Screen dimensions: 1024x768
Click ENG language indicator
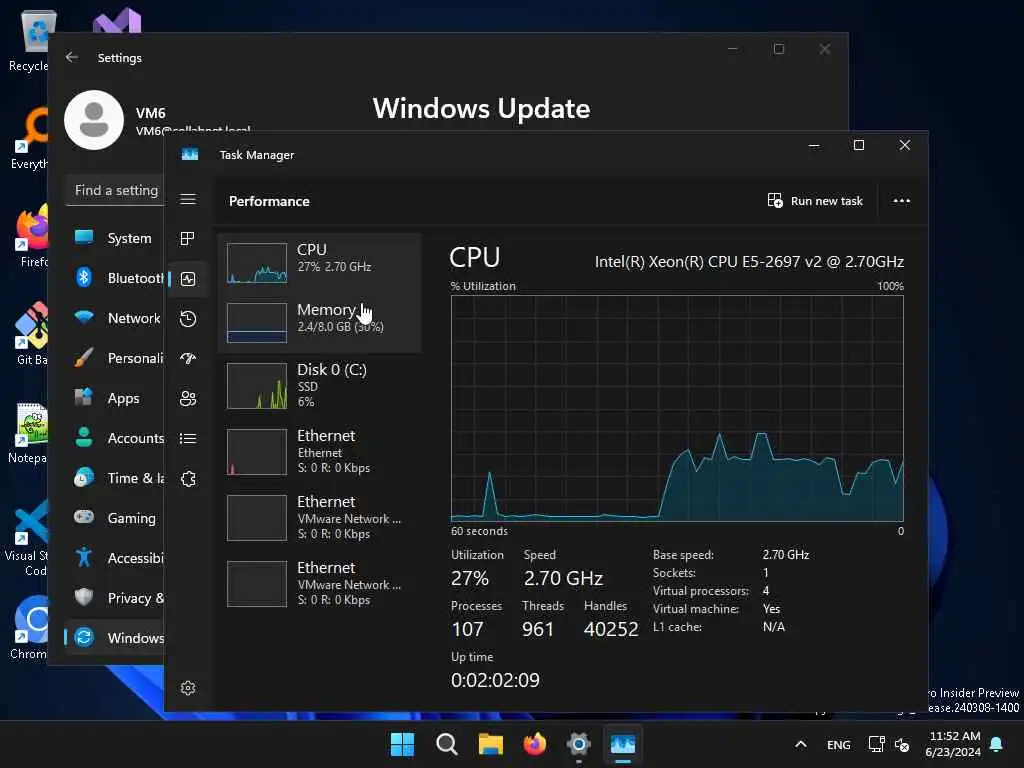[839, 744]
